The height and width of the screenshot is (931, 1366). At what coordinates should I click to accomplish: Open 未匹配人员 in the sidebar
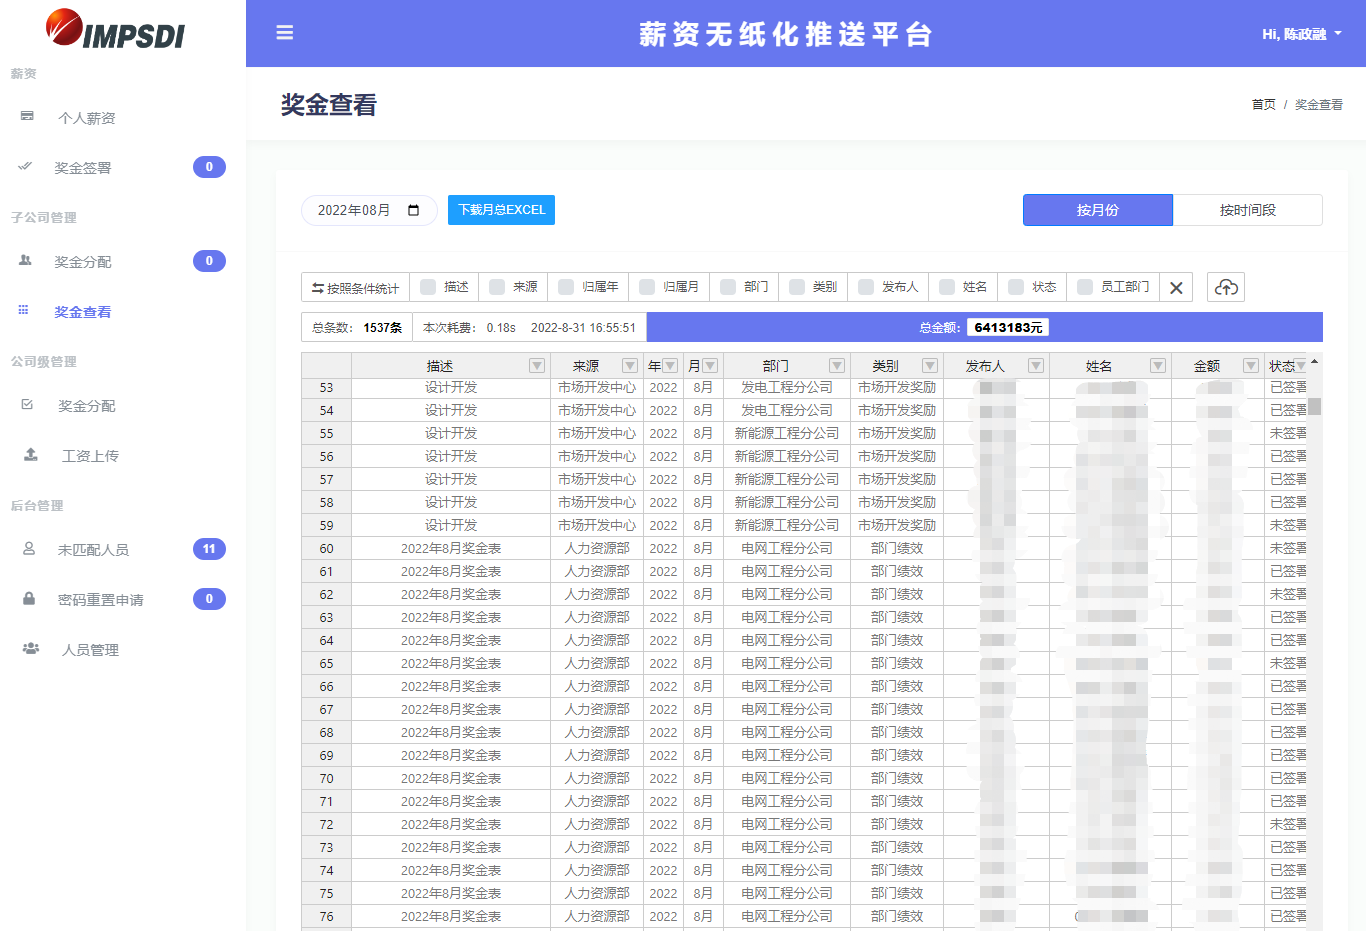[x=93, y=550]
